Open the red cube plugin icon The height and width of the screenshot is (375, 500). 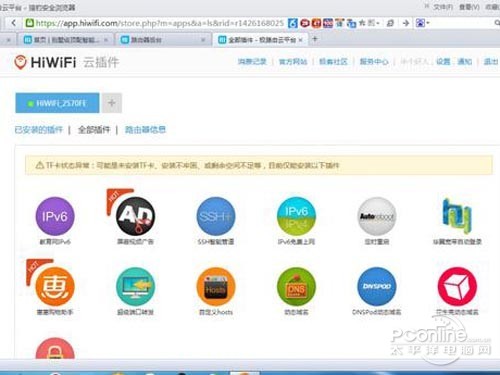pos(457,286)
